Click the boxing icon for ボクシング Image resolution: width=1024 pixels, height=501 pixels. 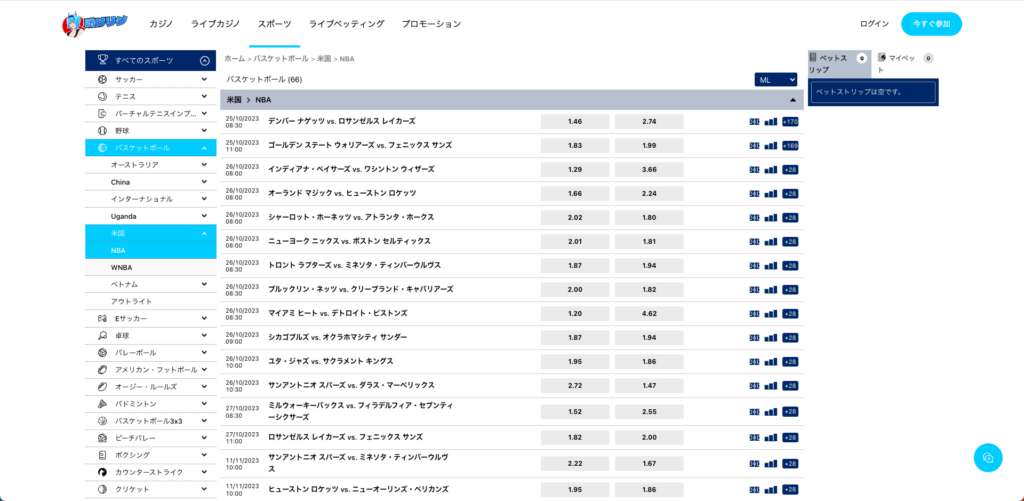pyautogui.click(x=103, y=455)
